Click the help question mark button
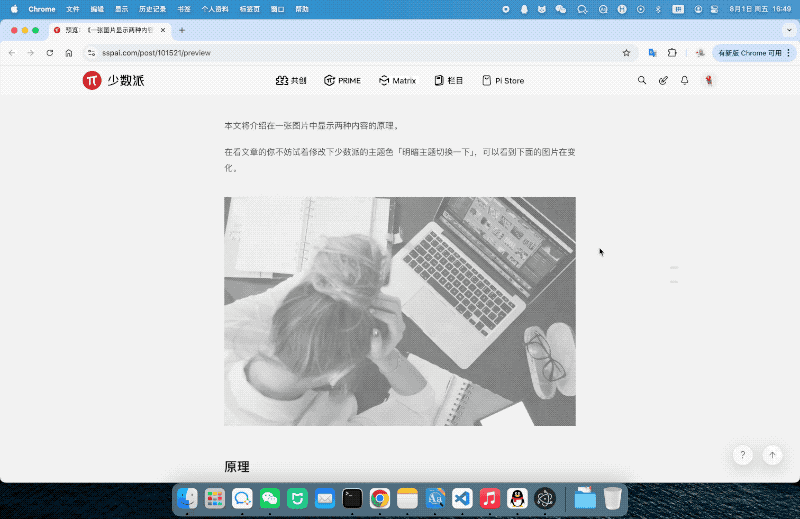Image resolution: width=800 pixels, height=519 pixels. click(x=743, y=455)
